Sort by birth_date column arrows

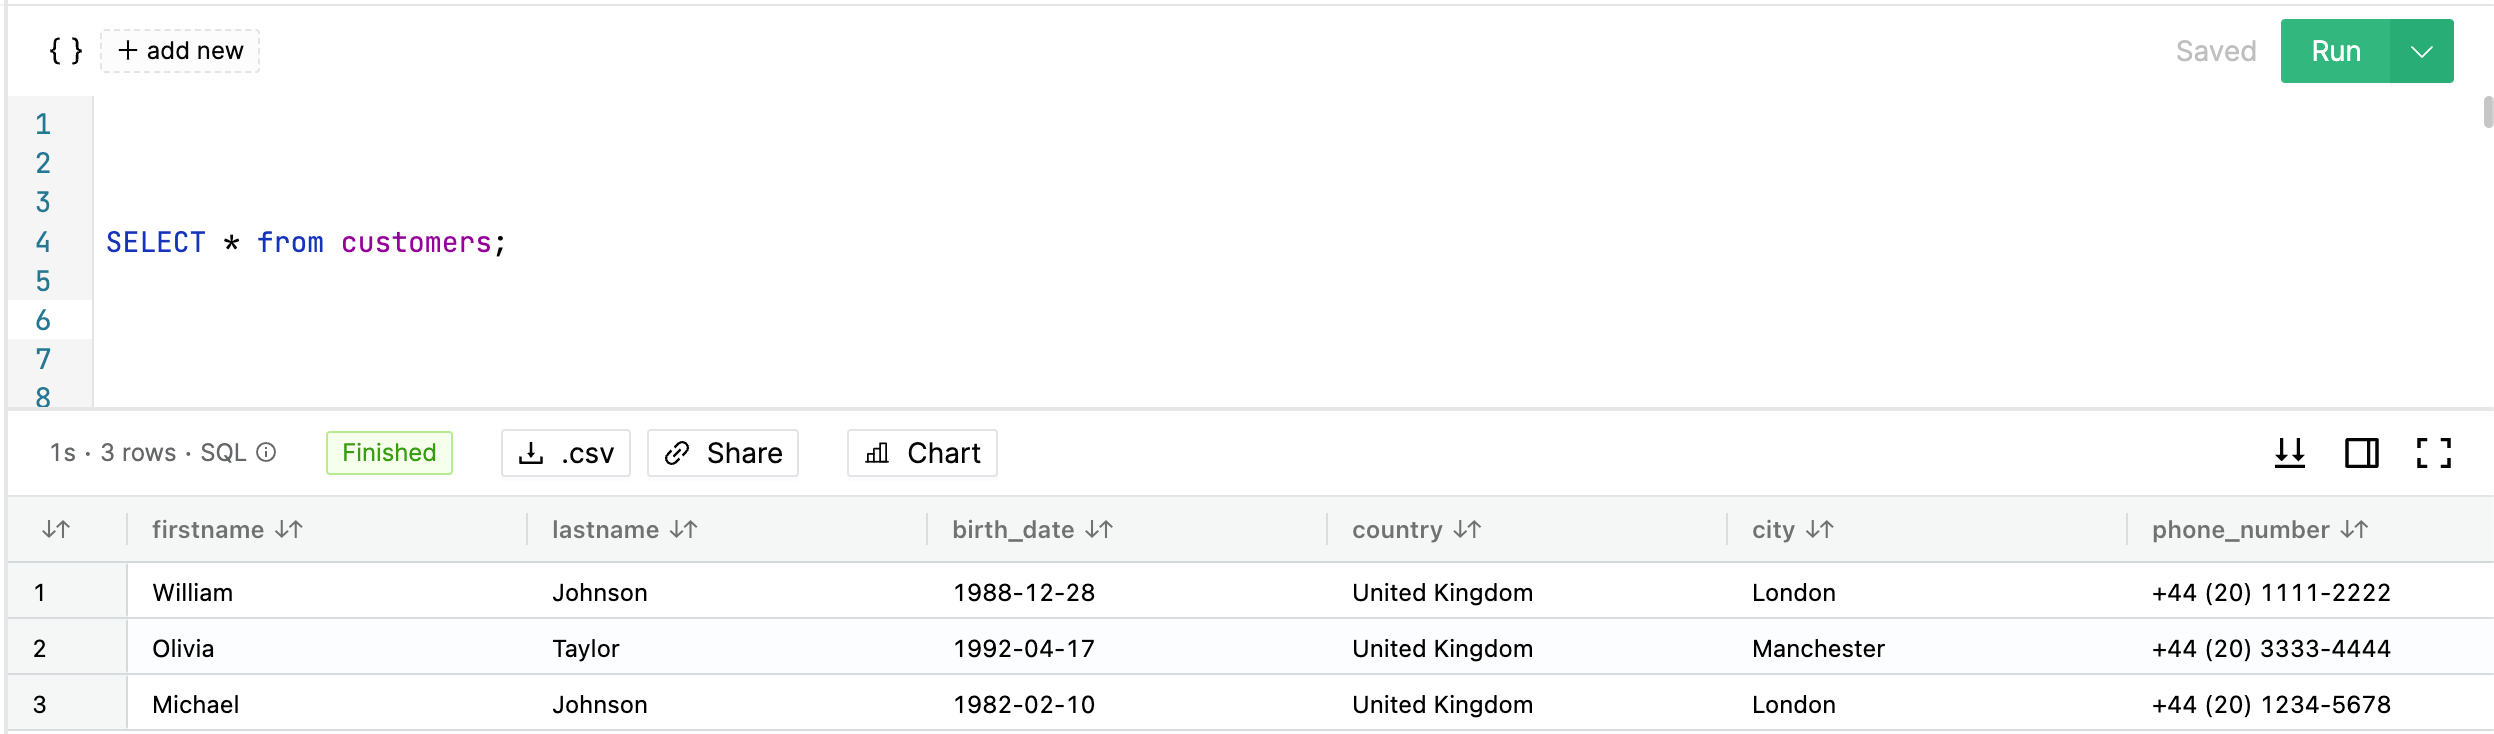pos(1099,529)
